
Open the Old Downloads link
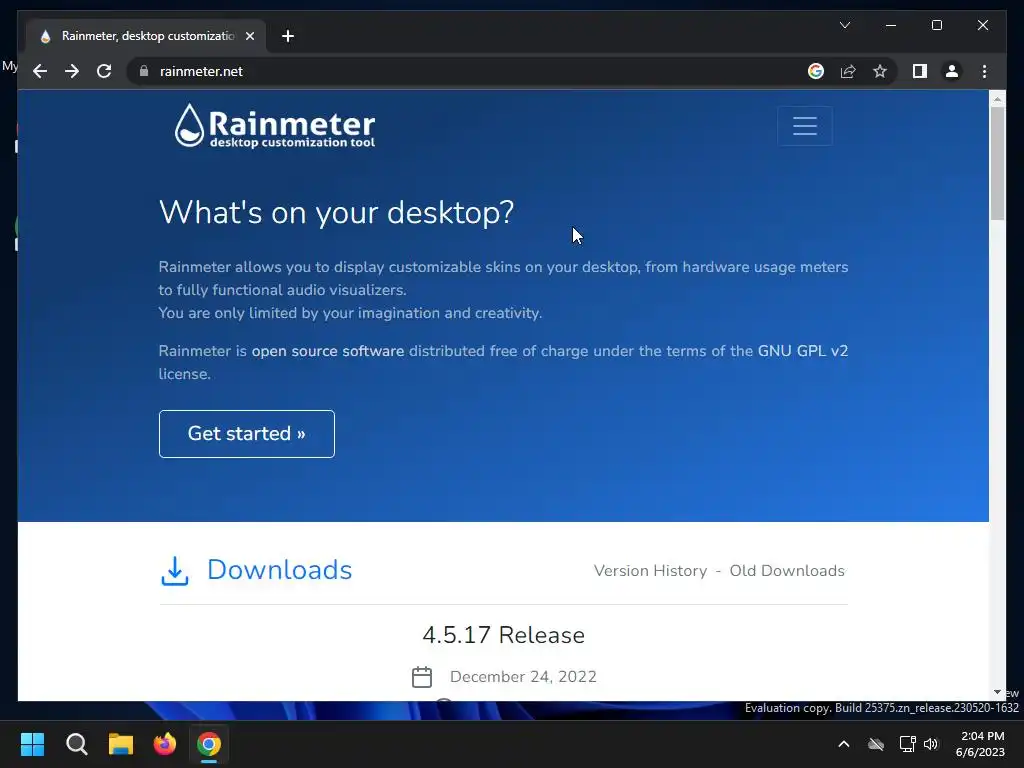[x=787, y=571]
